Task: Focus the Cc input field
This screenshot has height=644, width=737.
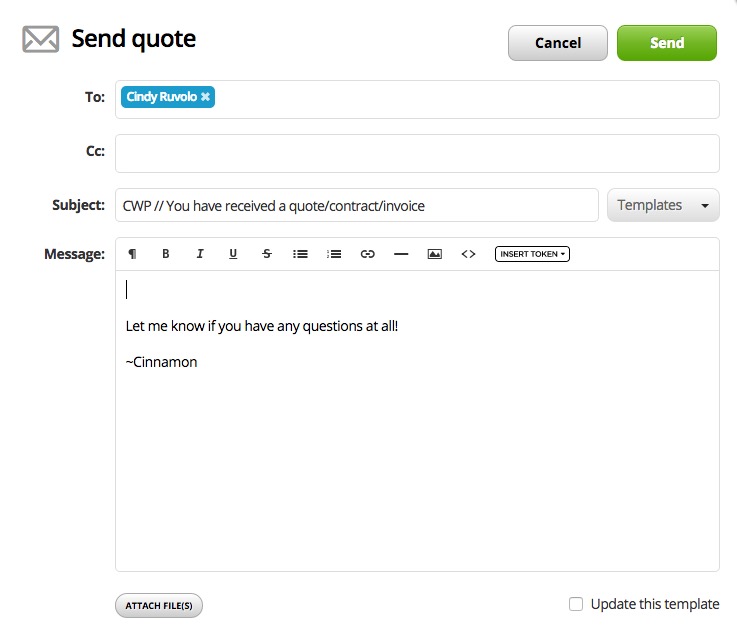Action: pos(417,153)
